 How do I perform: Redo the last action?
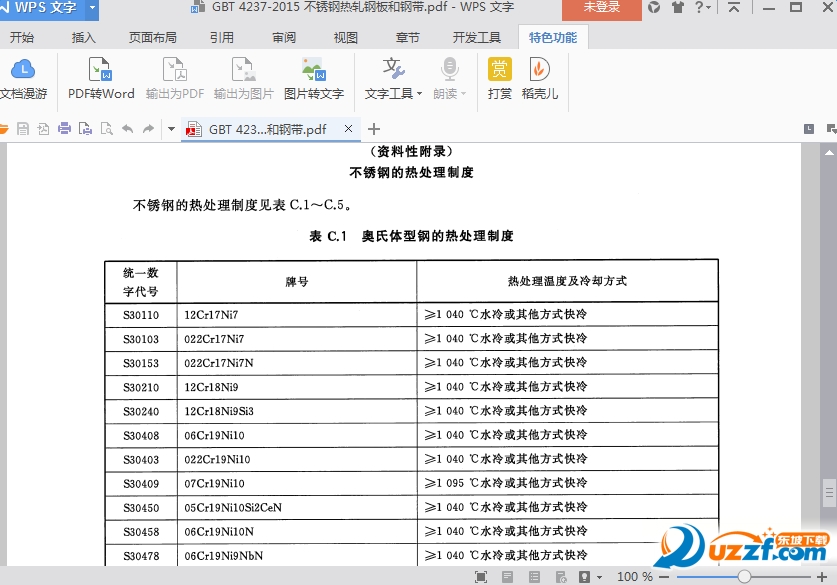pyautogui.click(x=148, y=129)
